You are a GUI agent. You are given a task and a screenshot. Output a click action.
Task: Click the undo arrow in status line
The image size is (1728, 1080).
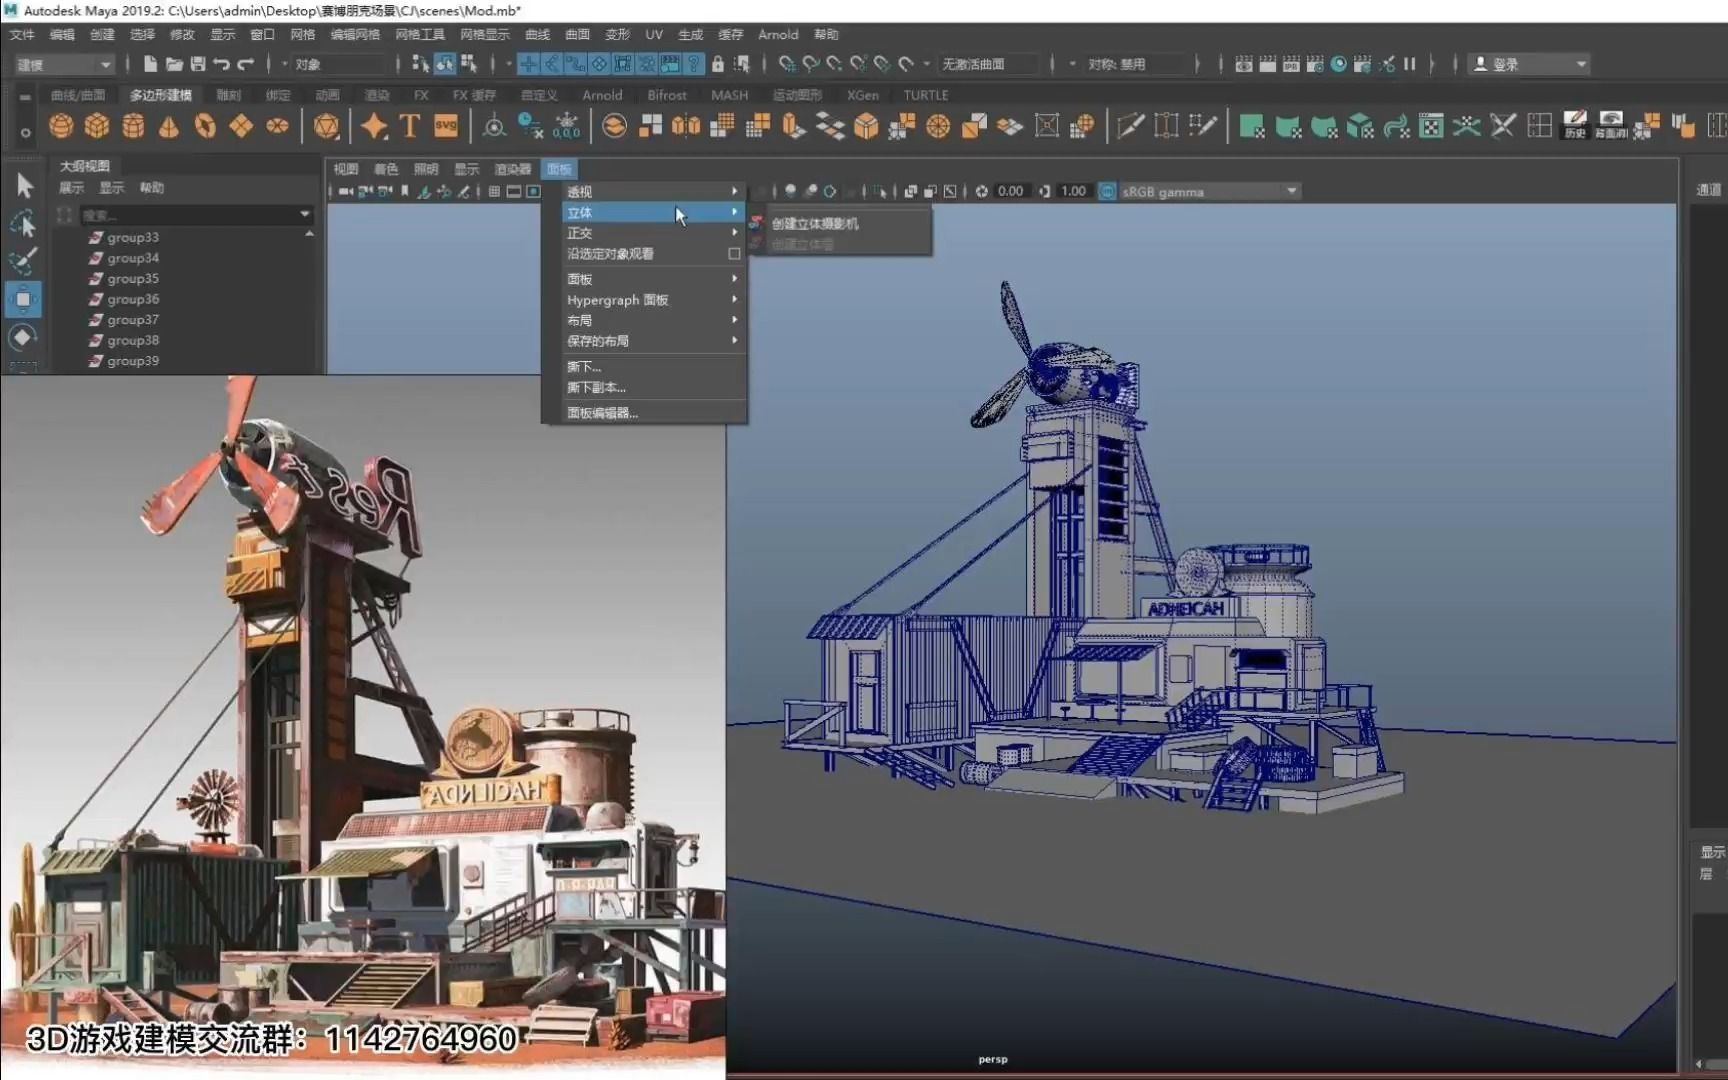coord(222,64)
